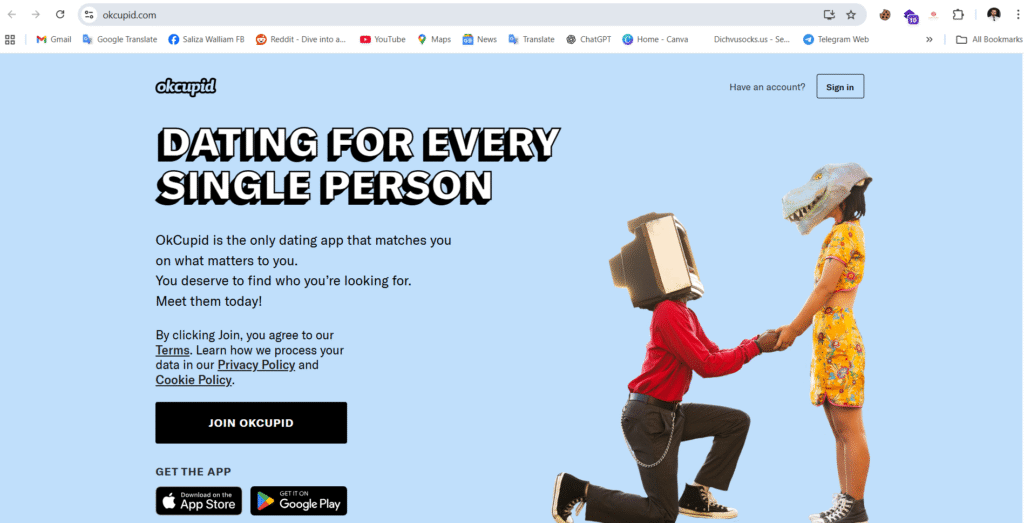Open the Telegram Web bookmark
Image resolution: width=1024 pixels, height=523 pixels.
[836, 39]
